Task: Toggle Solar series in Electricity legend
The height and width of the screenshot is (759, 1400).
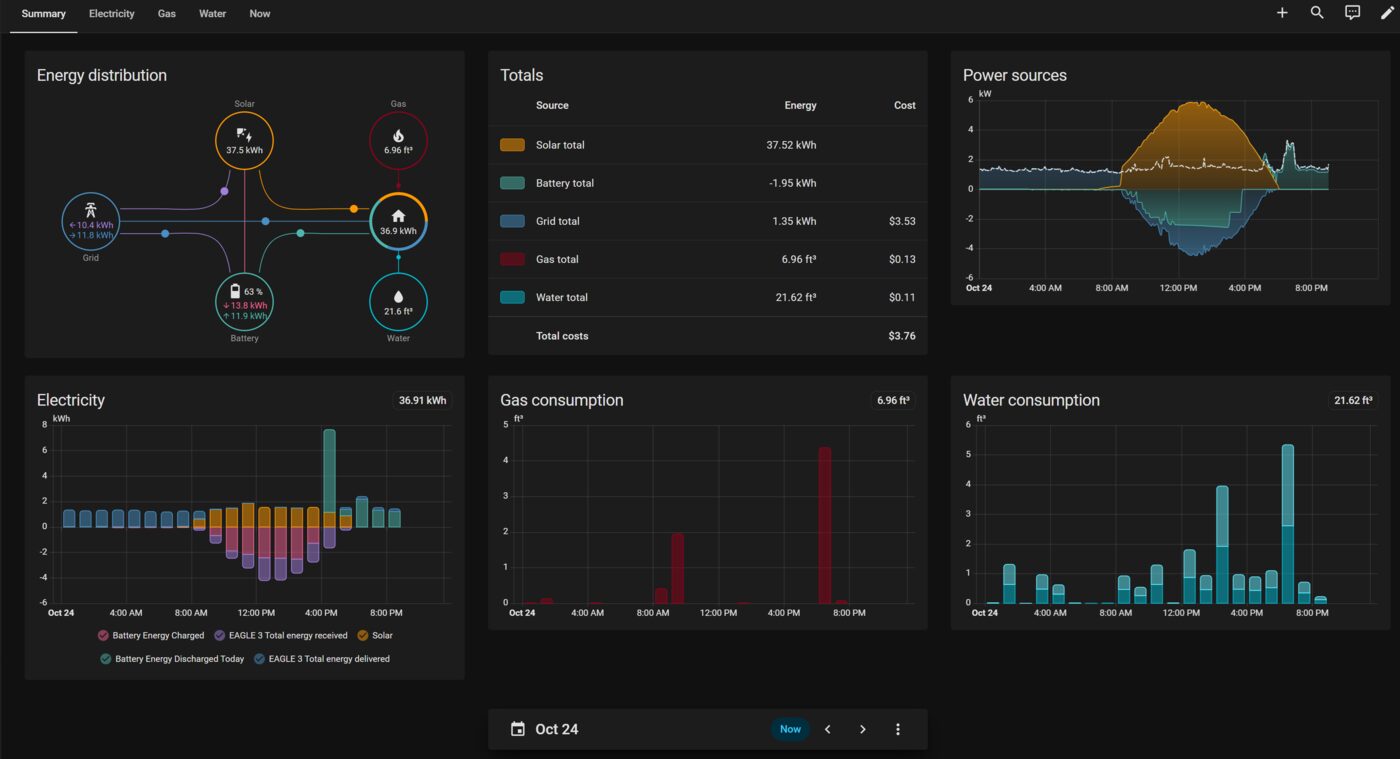Action: pos(375,635)
